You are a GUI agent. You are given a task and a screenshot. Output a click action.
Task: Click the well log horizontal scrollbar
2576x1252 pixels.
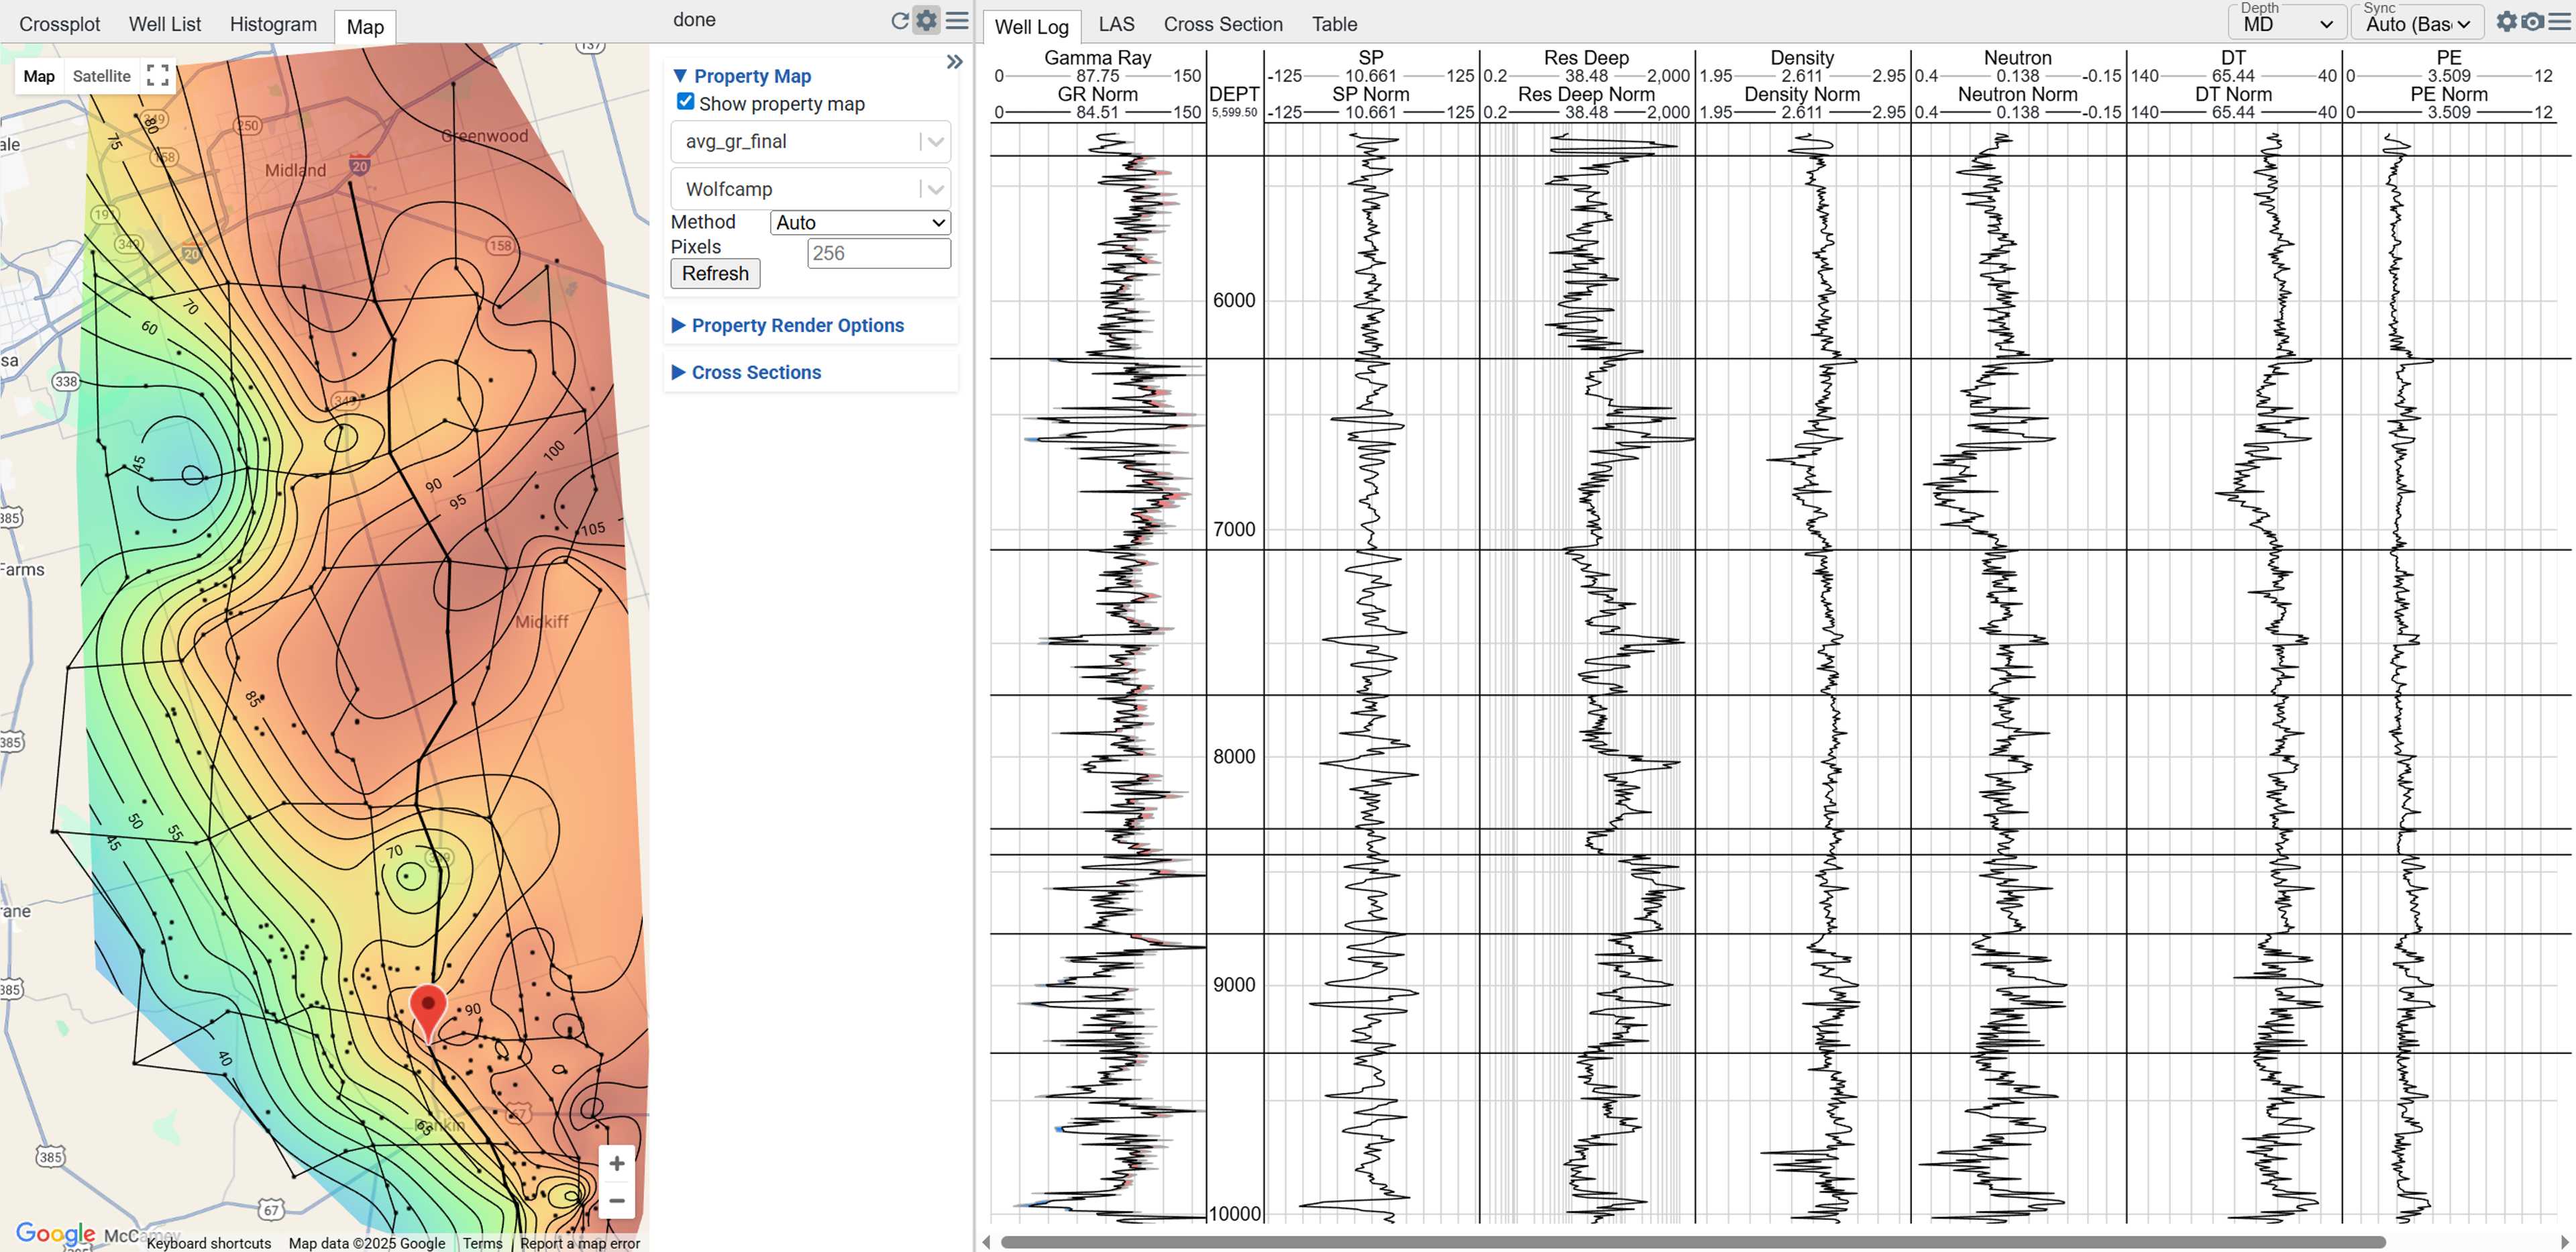pyautogui.click(x=1692, y=1242)
